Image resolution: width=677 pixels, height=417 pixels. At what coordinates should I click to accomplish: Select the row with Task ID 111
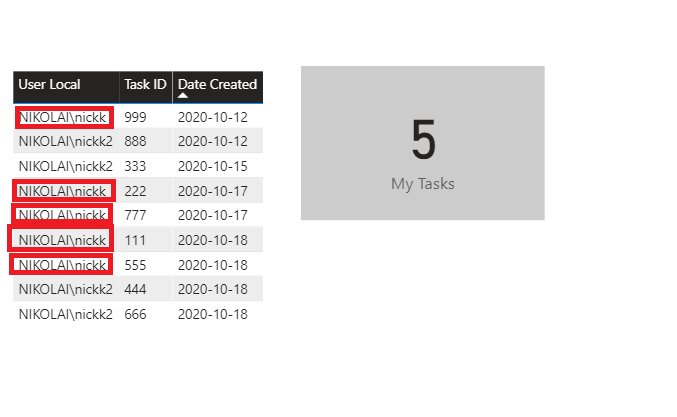point(138,240)
